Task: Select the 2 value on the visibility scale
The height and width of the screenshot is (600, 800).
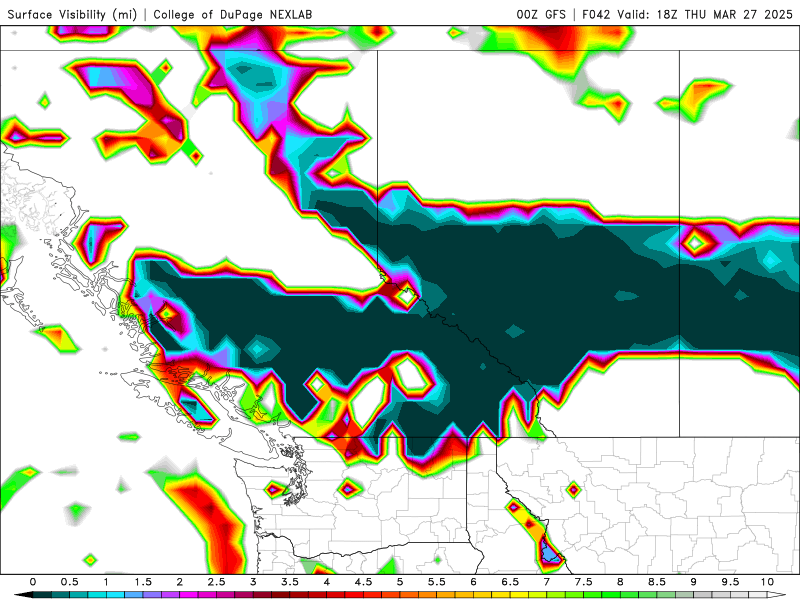Action: [x=180, y=582]
